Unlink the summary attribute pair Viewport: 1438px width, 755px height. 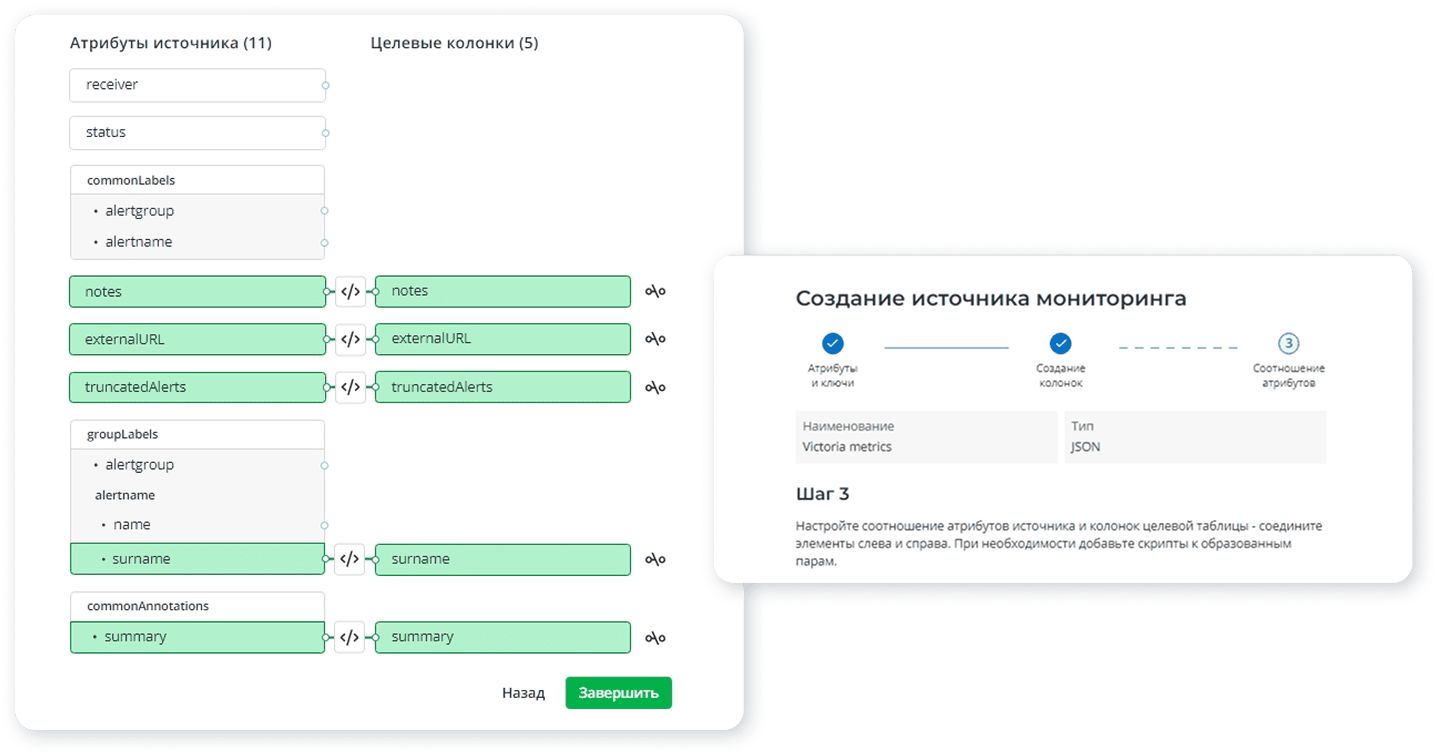(655, 637)
